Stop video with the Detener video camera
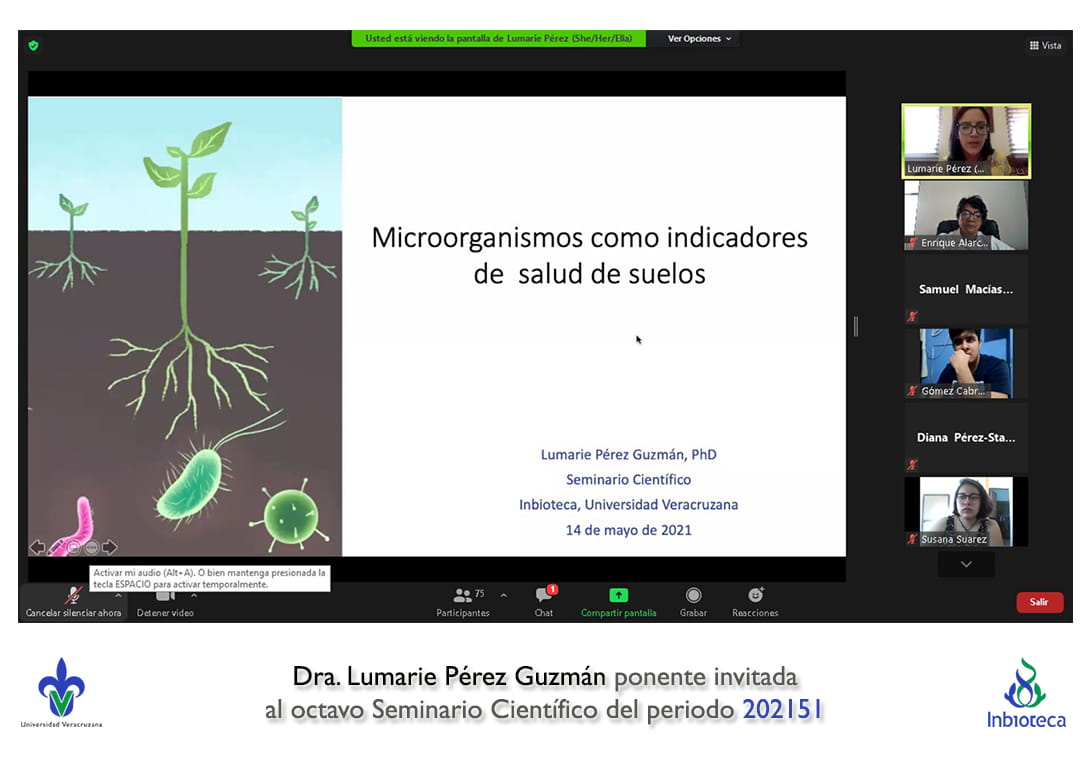The height and width of the screenshot is (760, 1090). 165,597
